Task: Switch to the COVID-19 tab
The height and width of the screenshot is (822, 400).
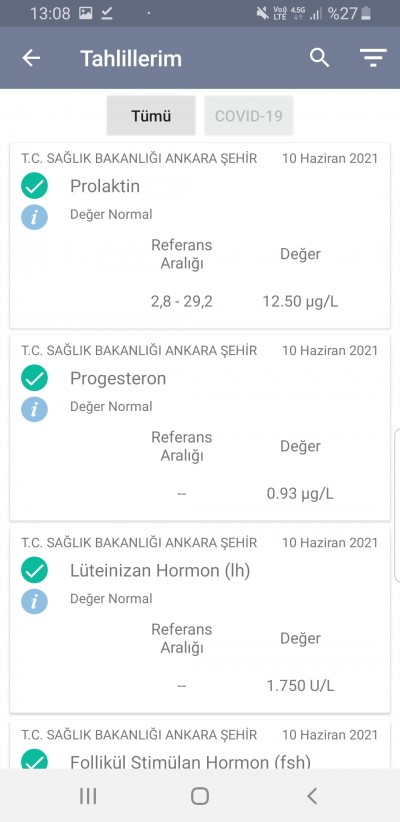Action: [248, 115]
